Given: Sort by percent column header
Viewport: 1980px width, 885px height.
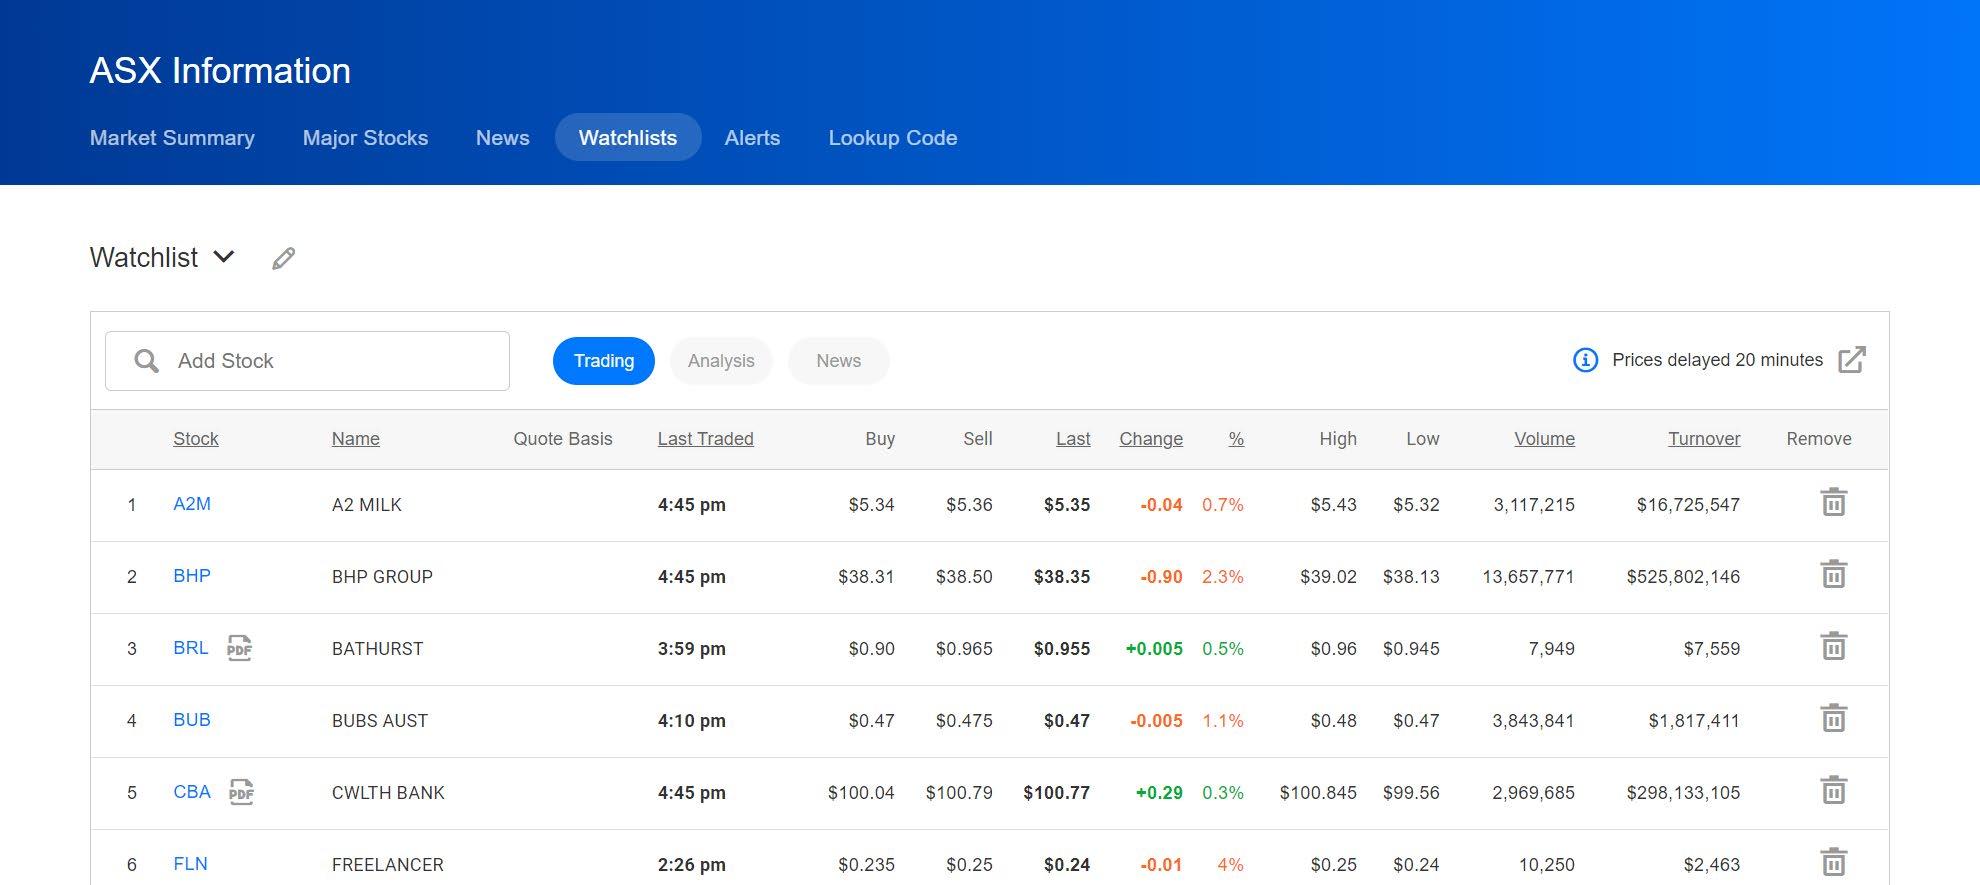Looking at the screenshot, I should pyautogui.click(x=1236, y=439).
